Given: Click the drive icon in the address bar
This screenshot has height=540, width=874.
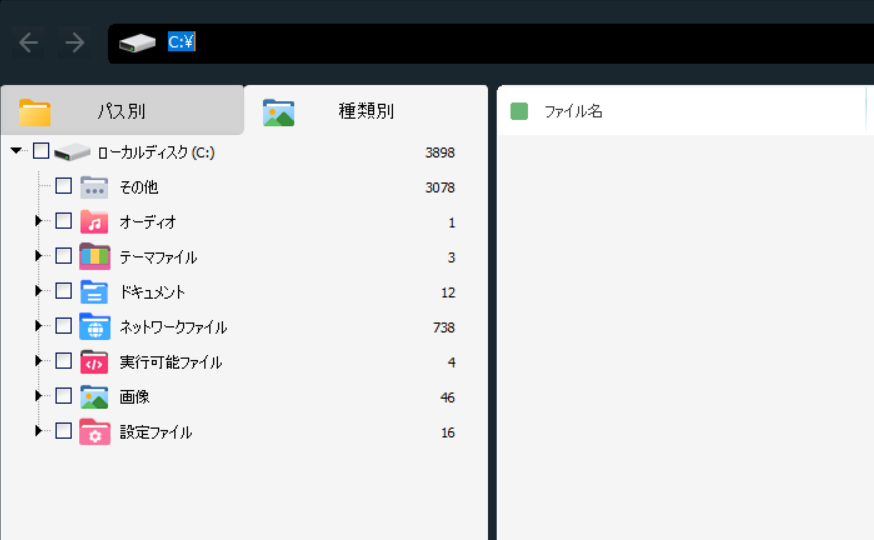Looking at the screenshot, I should tap(137, 42).
